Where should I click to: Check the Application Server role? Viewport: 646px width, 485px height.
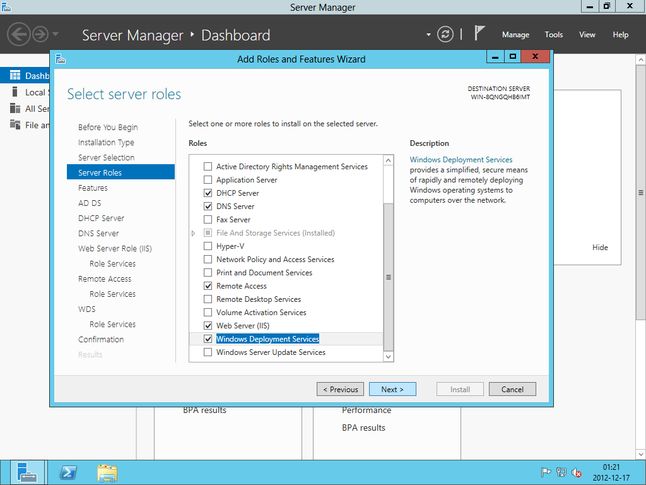[x=208, y=180]
